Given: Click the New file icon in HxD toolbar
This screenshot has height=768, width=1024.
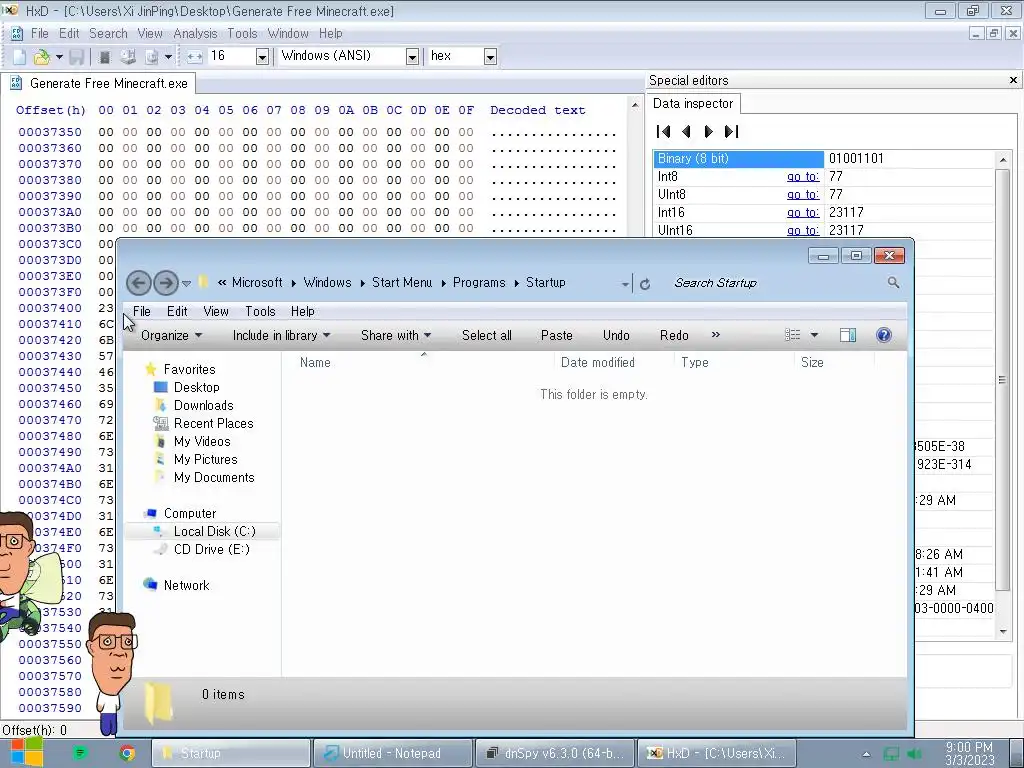Looking at the screenshot, I should tap(20, 57).
